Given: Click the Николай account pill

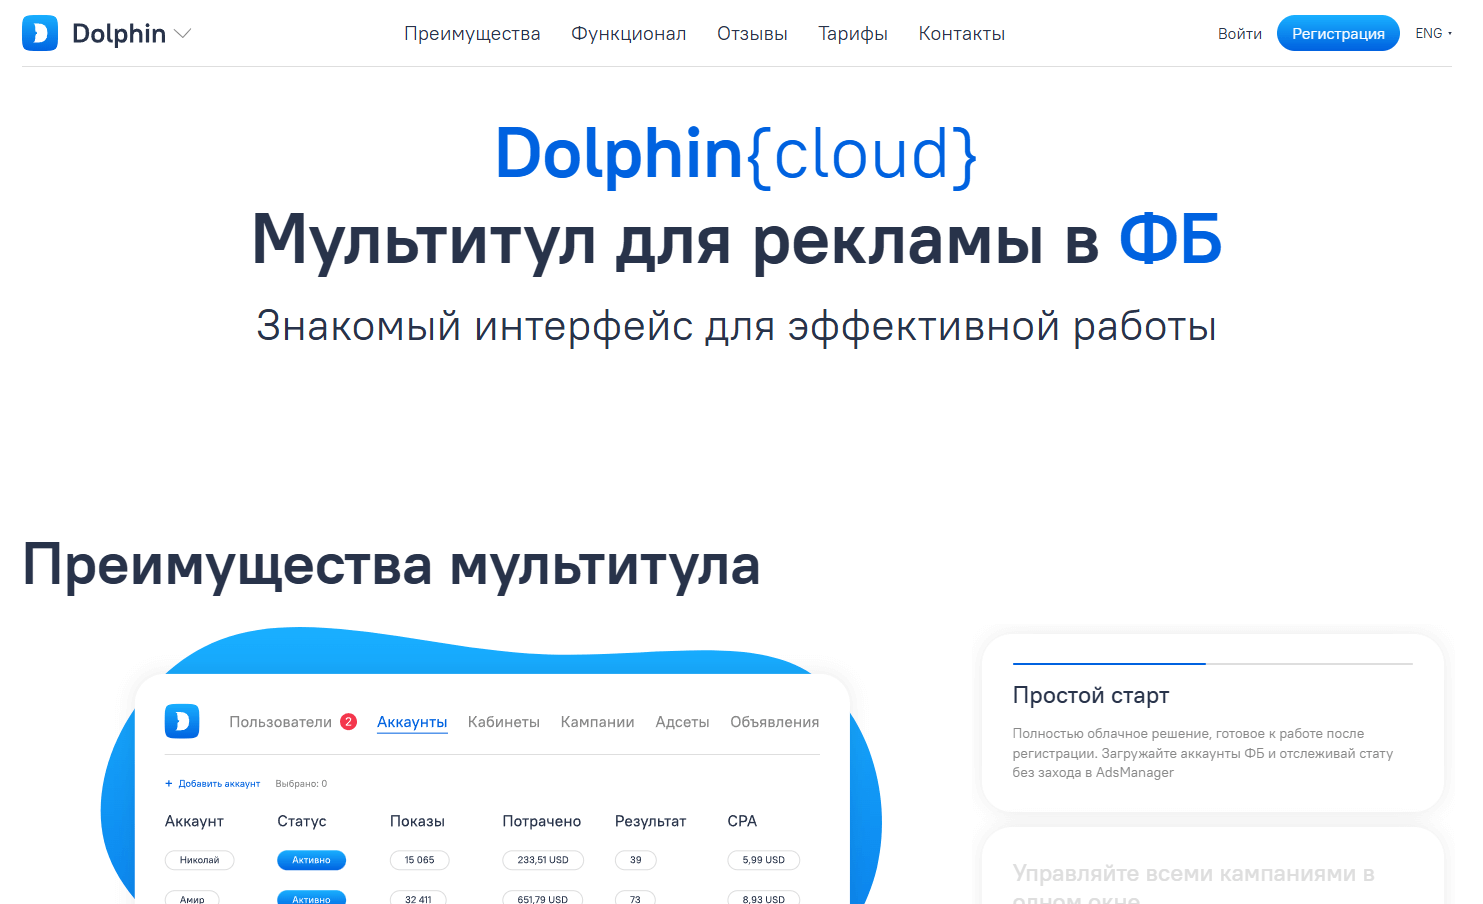Looking at the screenshot, I should [199, 860].
